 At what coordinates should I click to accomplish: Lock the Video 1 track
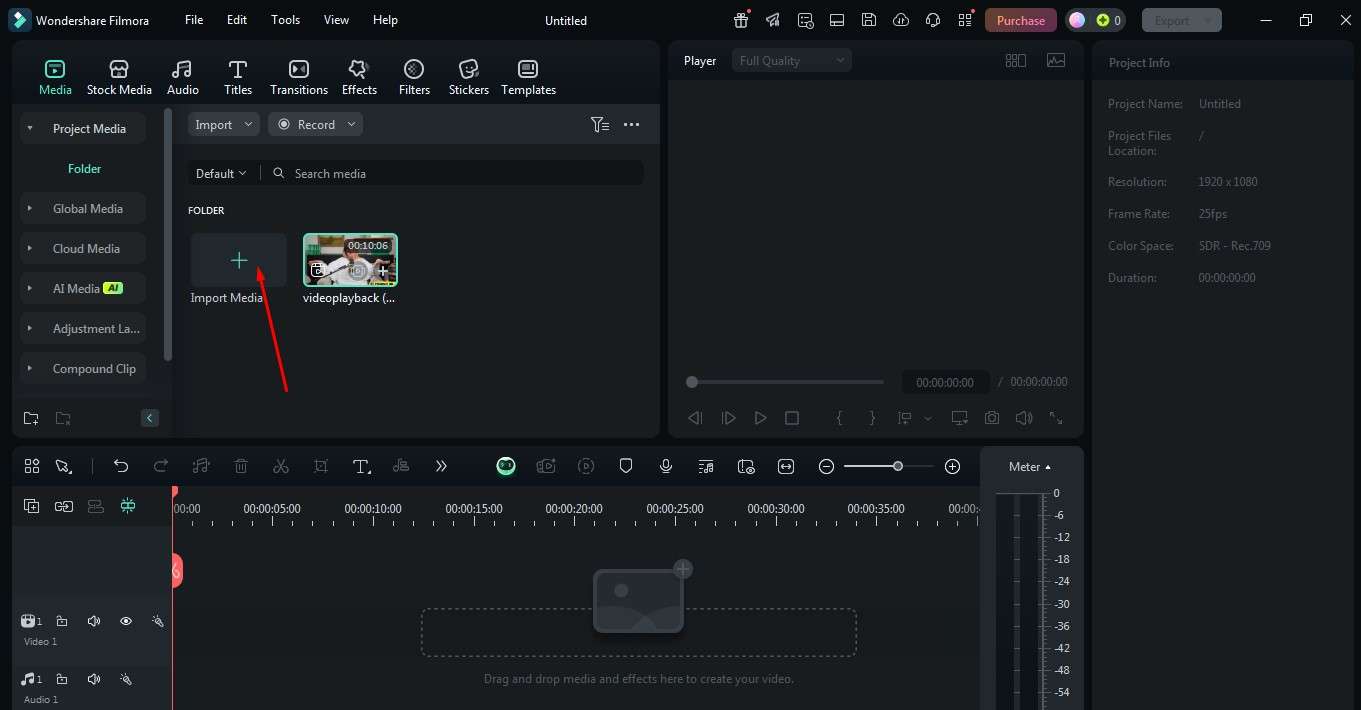[62, 621]
